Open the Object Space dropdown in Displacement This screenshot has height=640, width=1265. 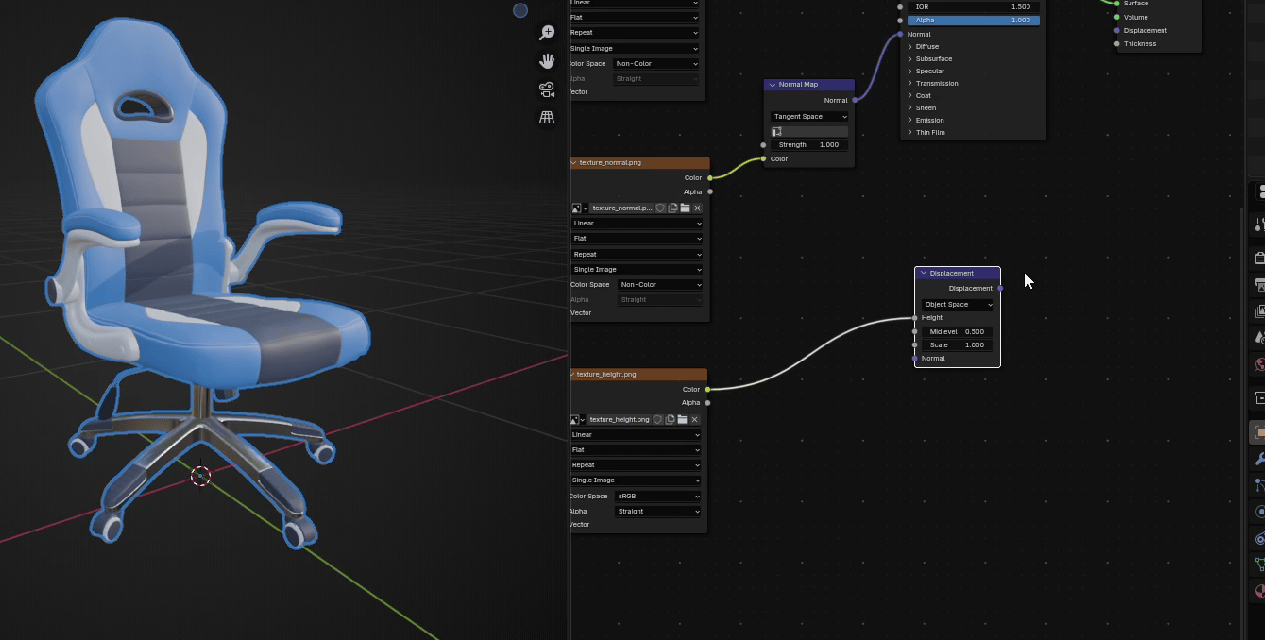(x=957, y=305)
